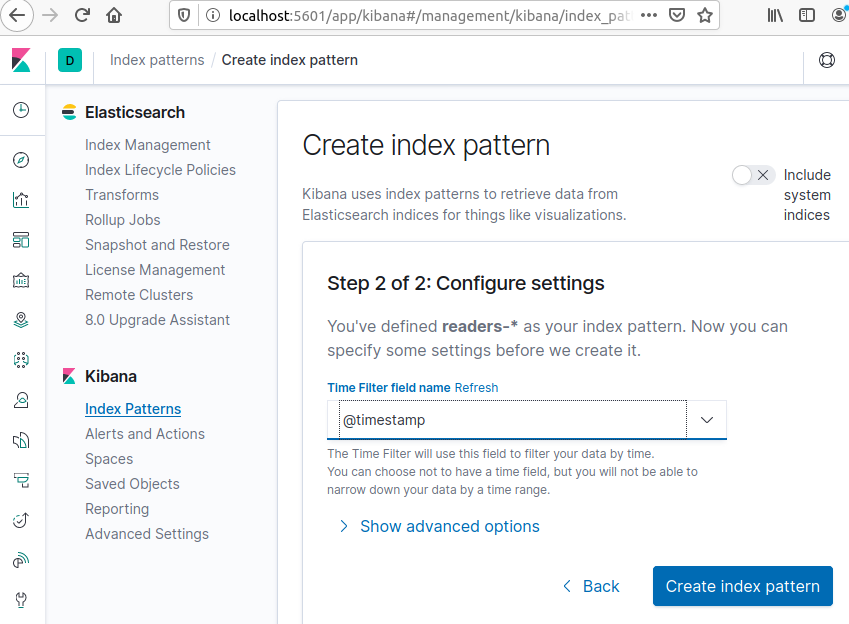Open the D space selector
The image size is (849, 624).
pos(70,60)
